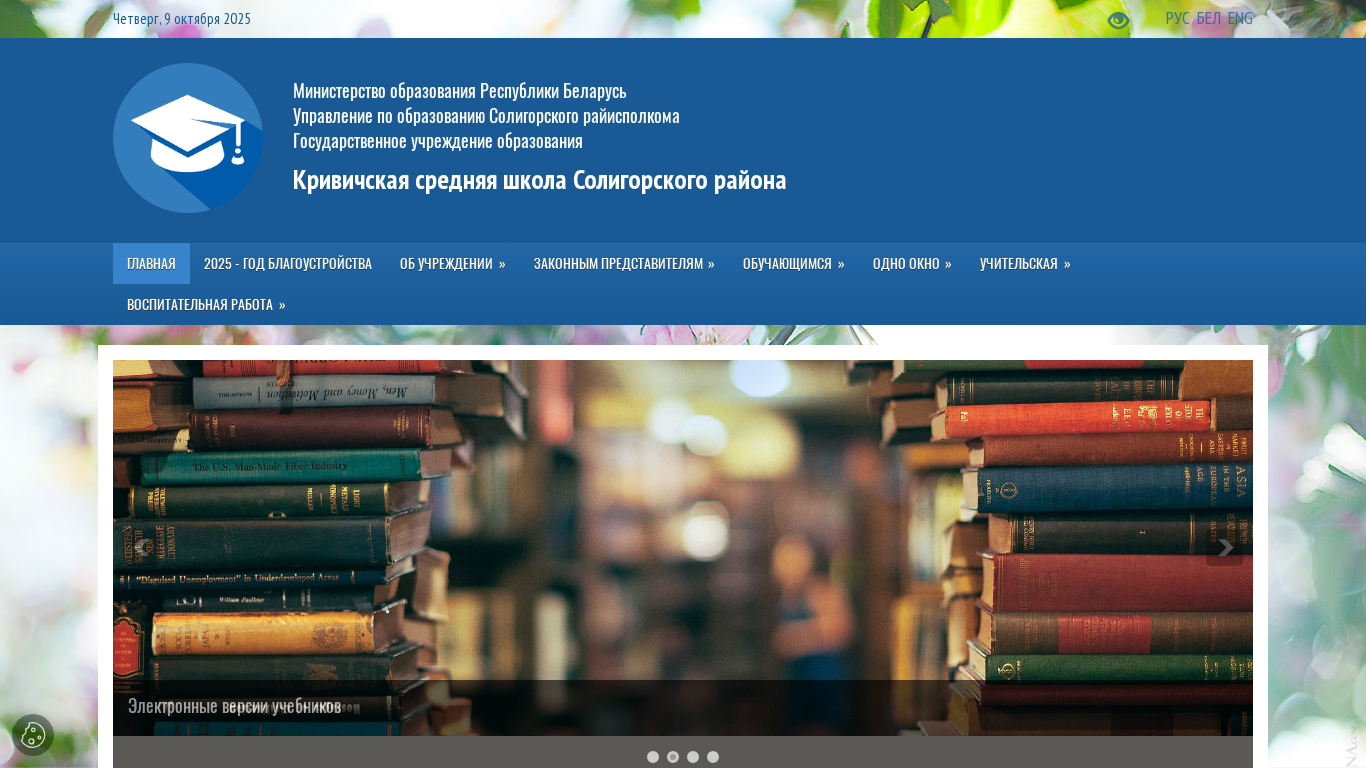This screenshot has width=1366, height=768.
Task: Expand the ОДНО ОКНО menu
Action: click(x=912, y=264)
